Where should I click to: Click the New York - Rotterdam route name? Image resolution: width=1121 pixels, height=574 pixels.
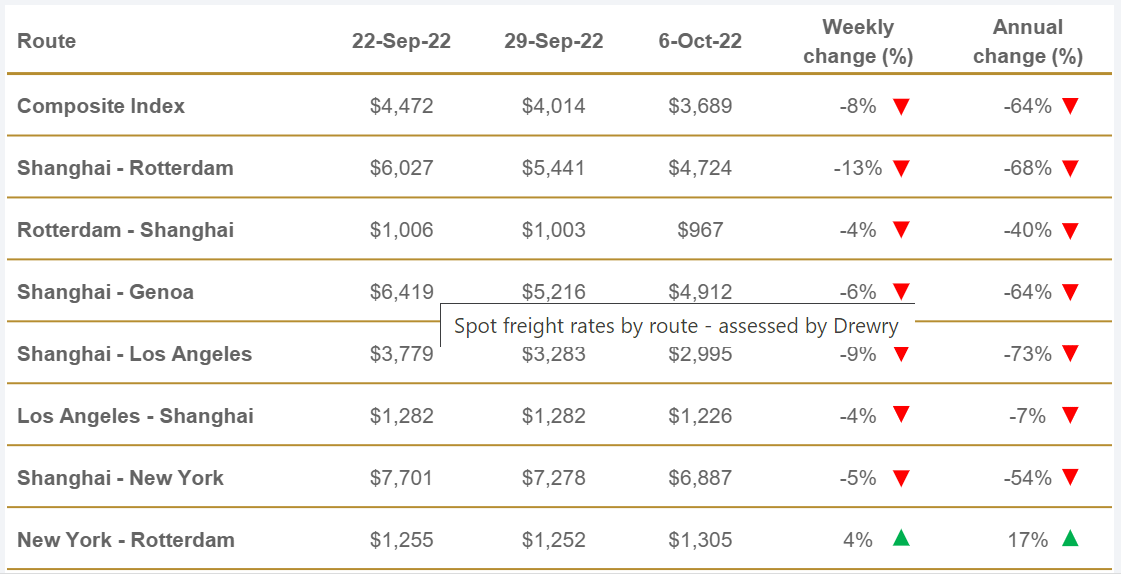click(x=126, y=540)
